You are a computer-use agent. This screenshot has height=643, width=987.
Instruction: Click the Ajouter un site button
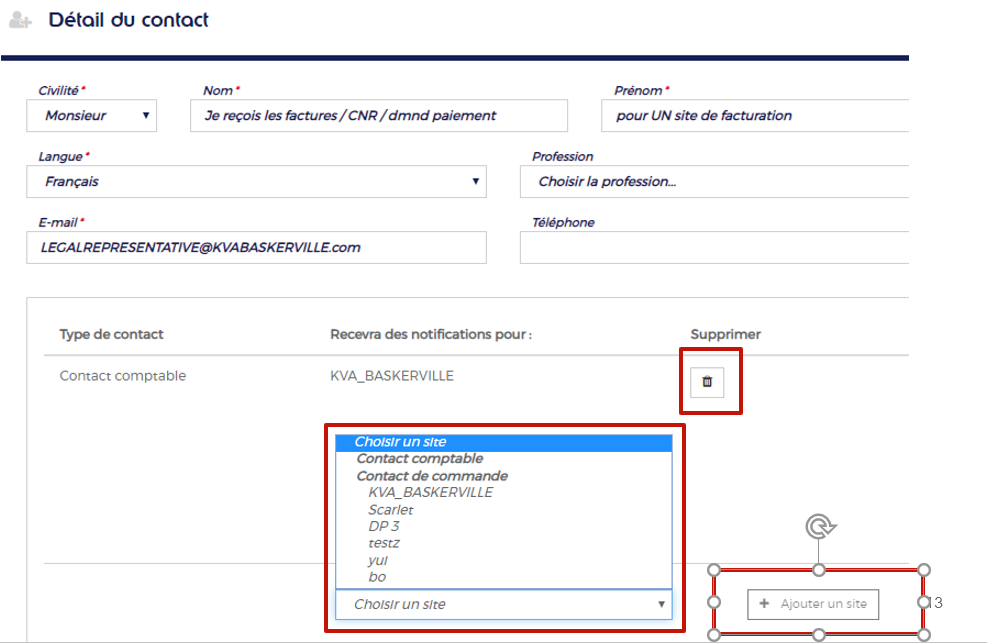click(813, 604)
